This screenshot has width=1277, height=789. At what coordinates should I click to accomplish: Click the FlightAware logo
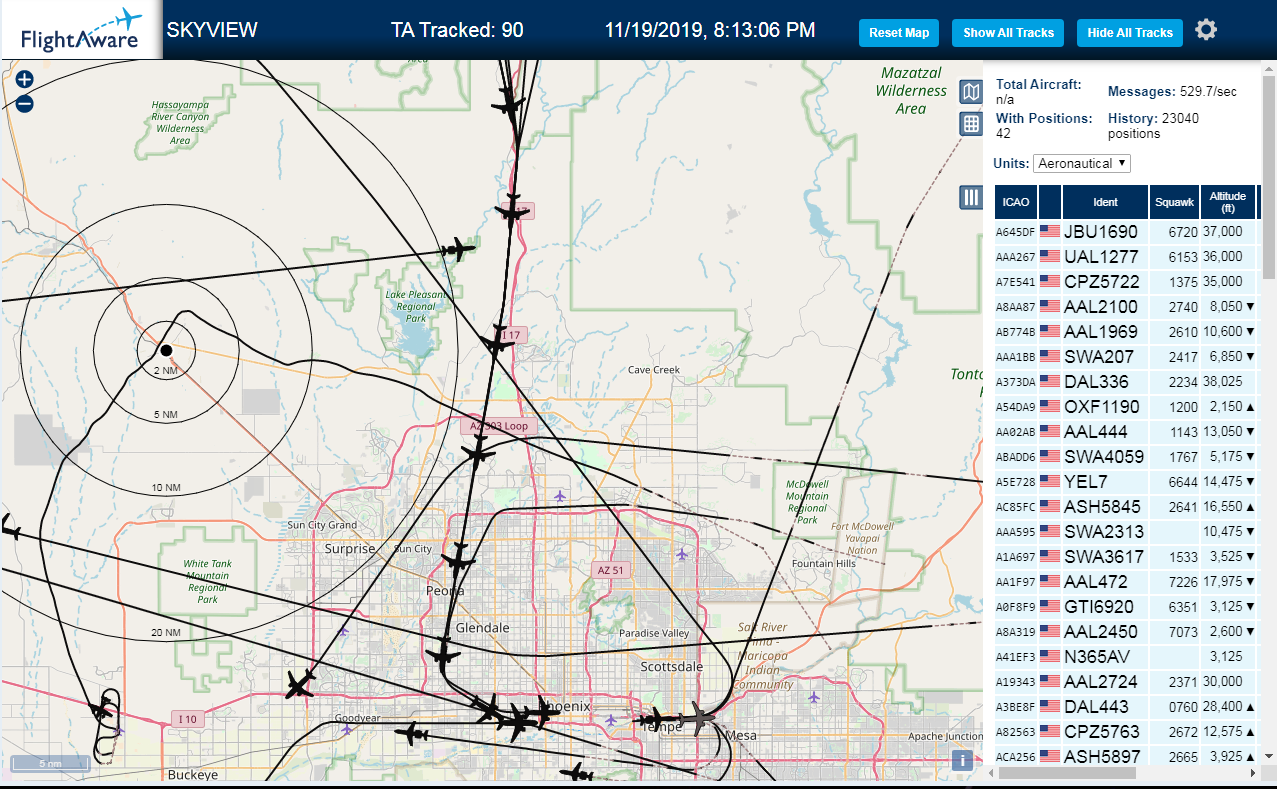coord(81,30)
